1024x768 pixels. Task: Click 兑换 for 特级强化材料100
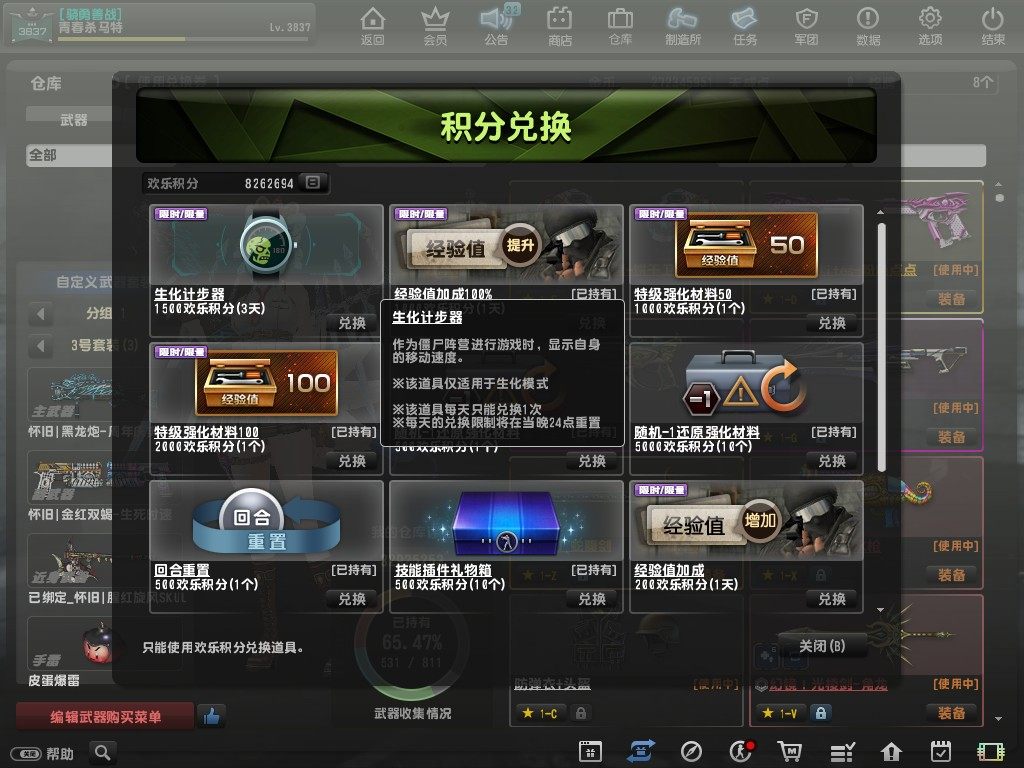pos(352,461)
